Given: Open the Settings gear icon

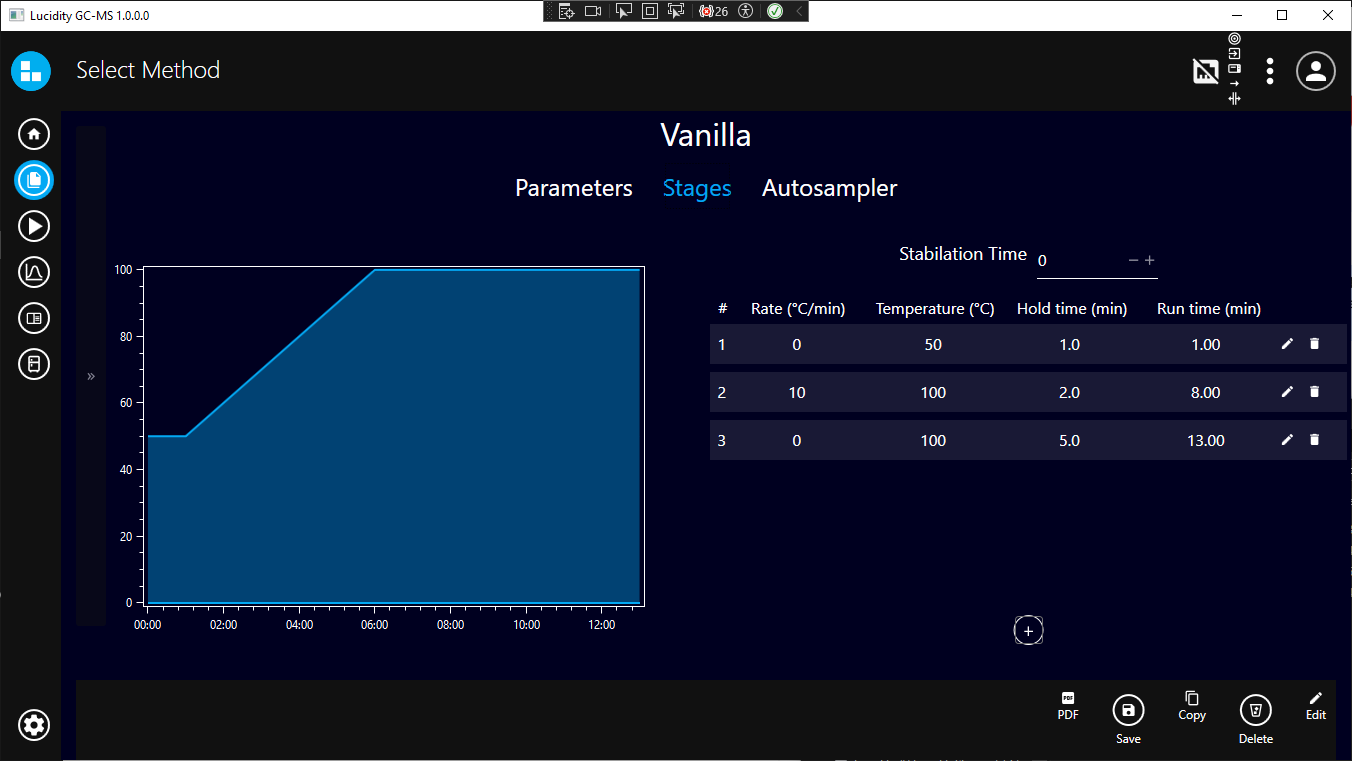Looking at the screenshot, I should (x=34, y=725).
